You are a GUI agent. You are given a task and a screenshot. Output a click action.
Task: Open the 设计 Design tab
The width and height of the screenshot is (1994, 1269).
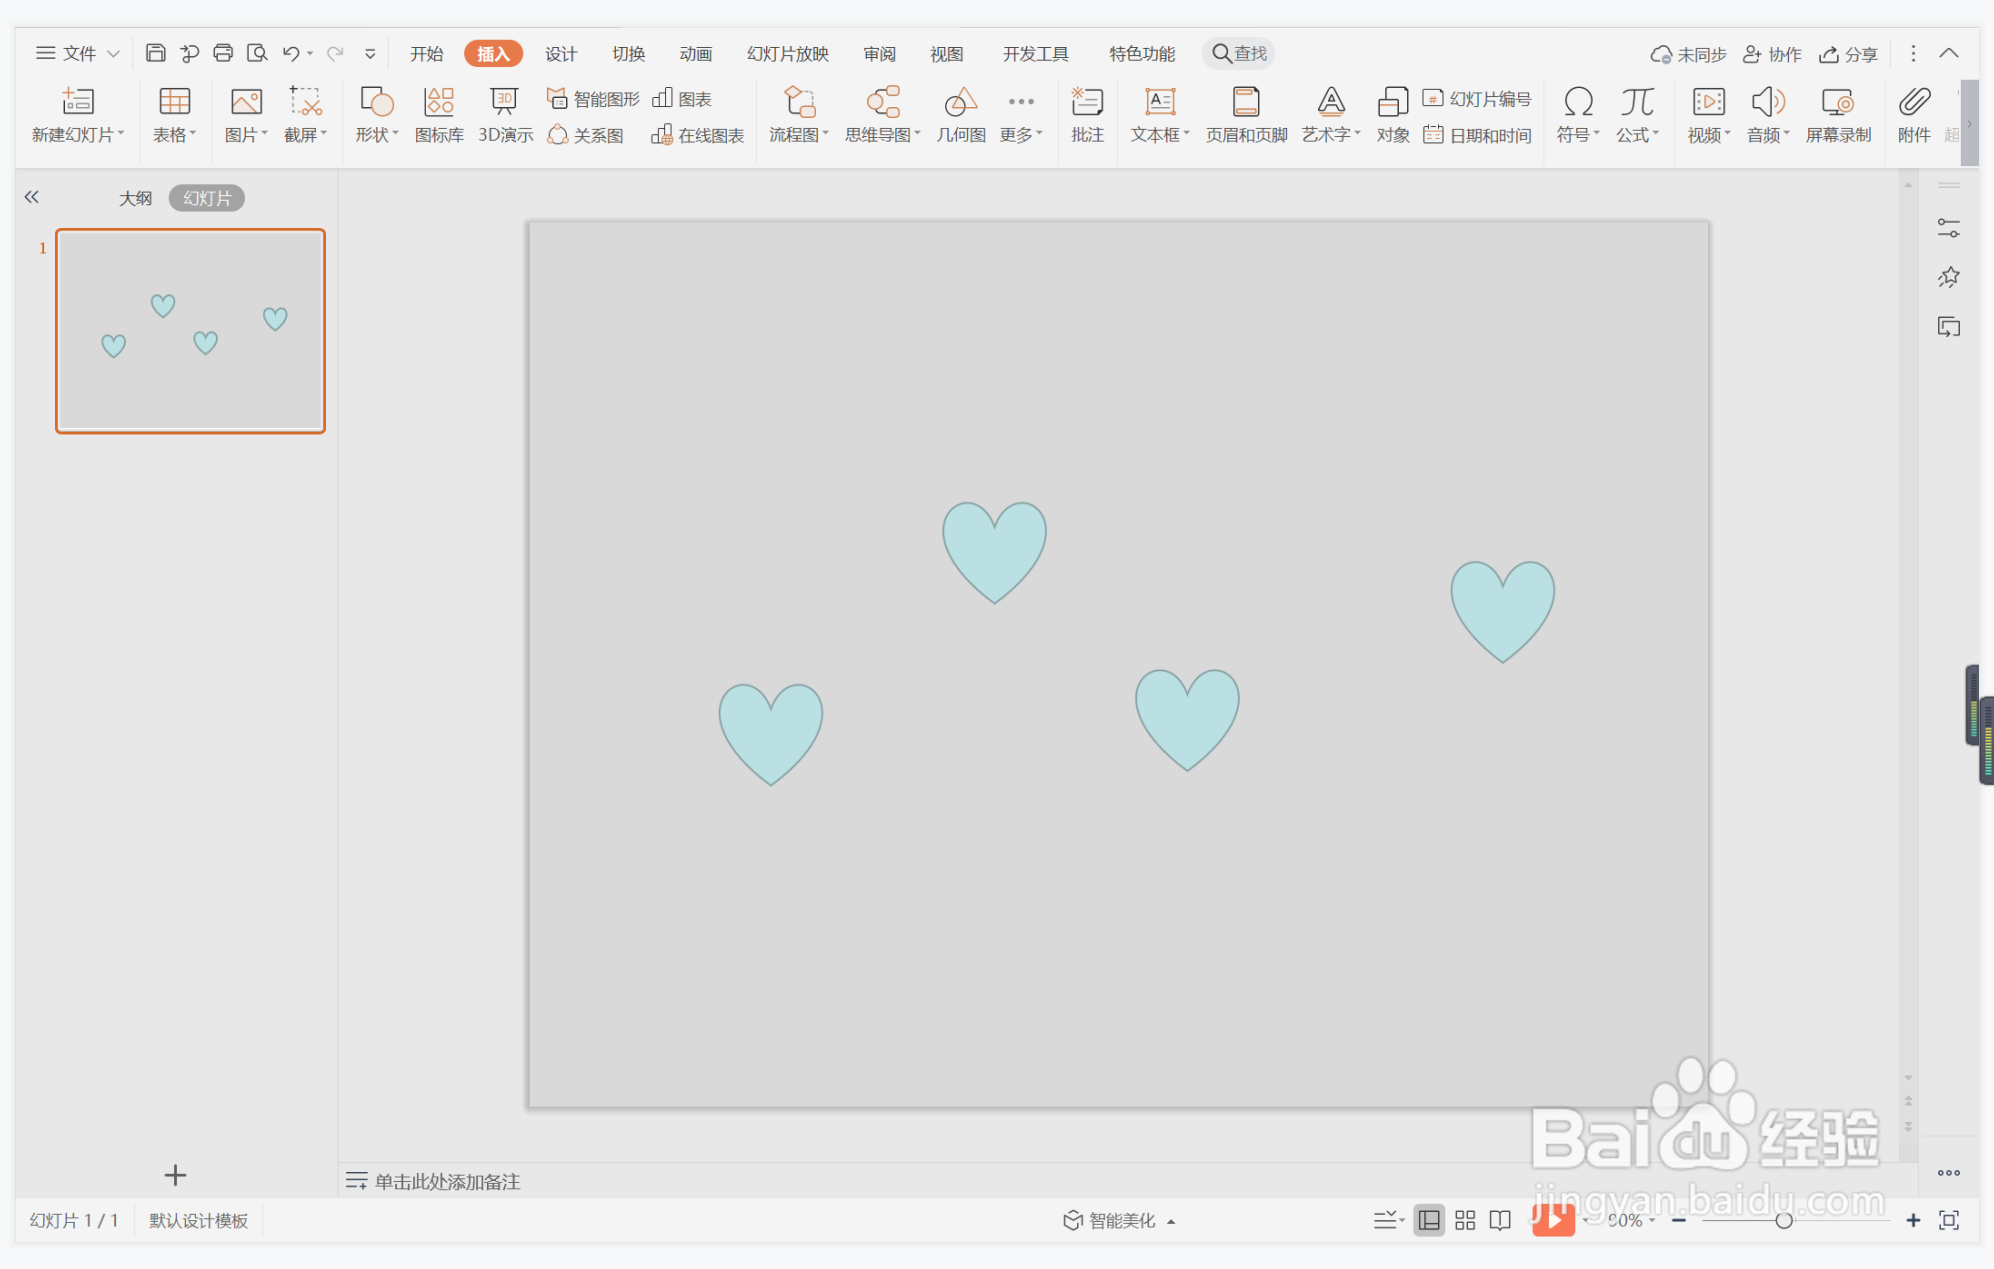(561, 54)
